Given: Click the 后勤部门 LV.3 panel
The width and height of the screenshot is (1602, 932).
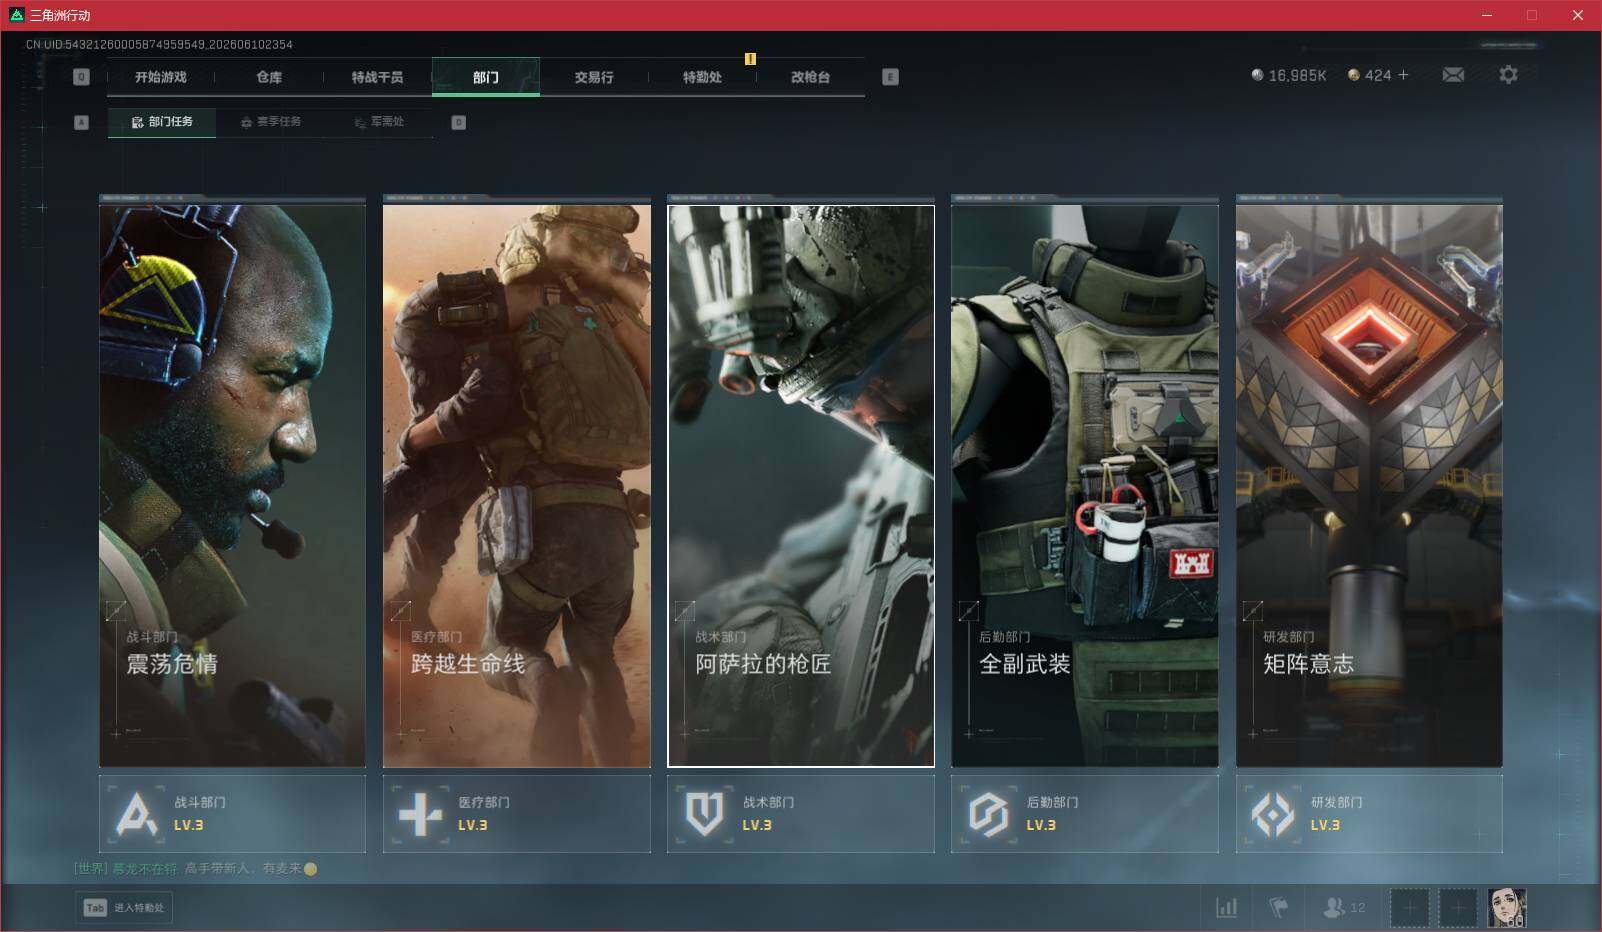Looking at the screenshot, I should [1085, 814].
